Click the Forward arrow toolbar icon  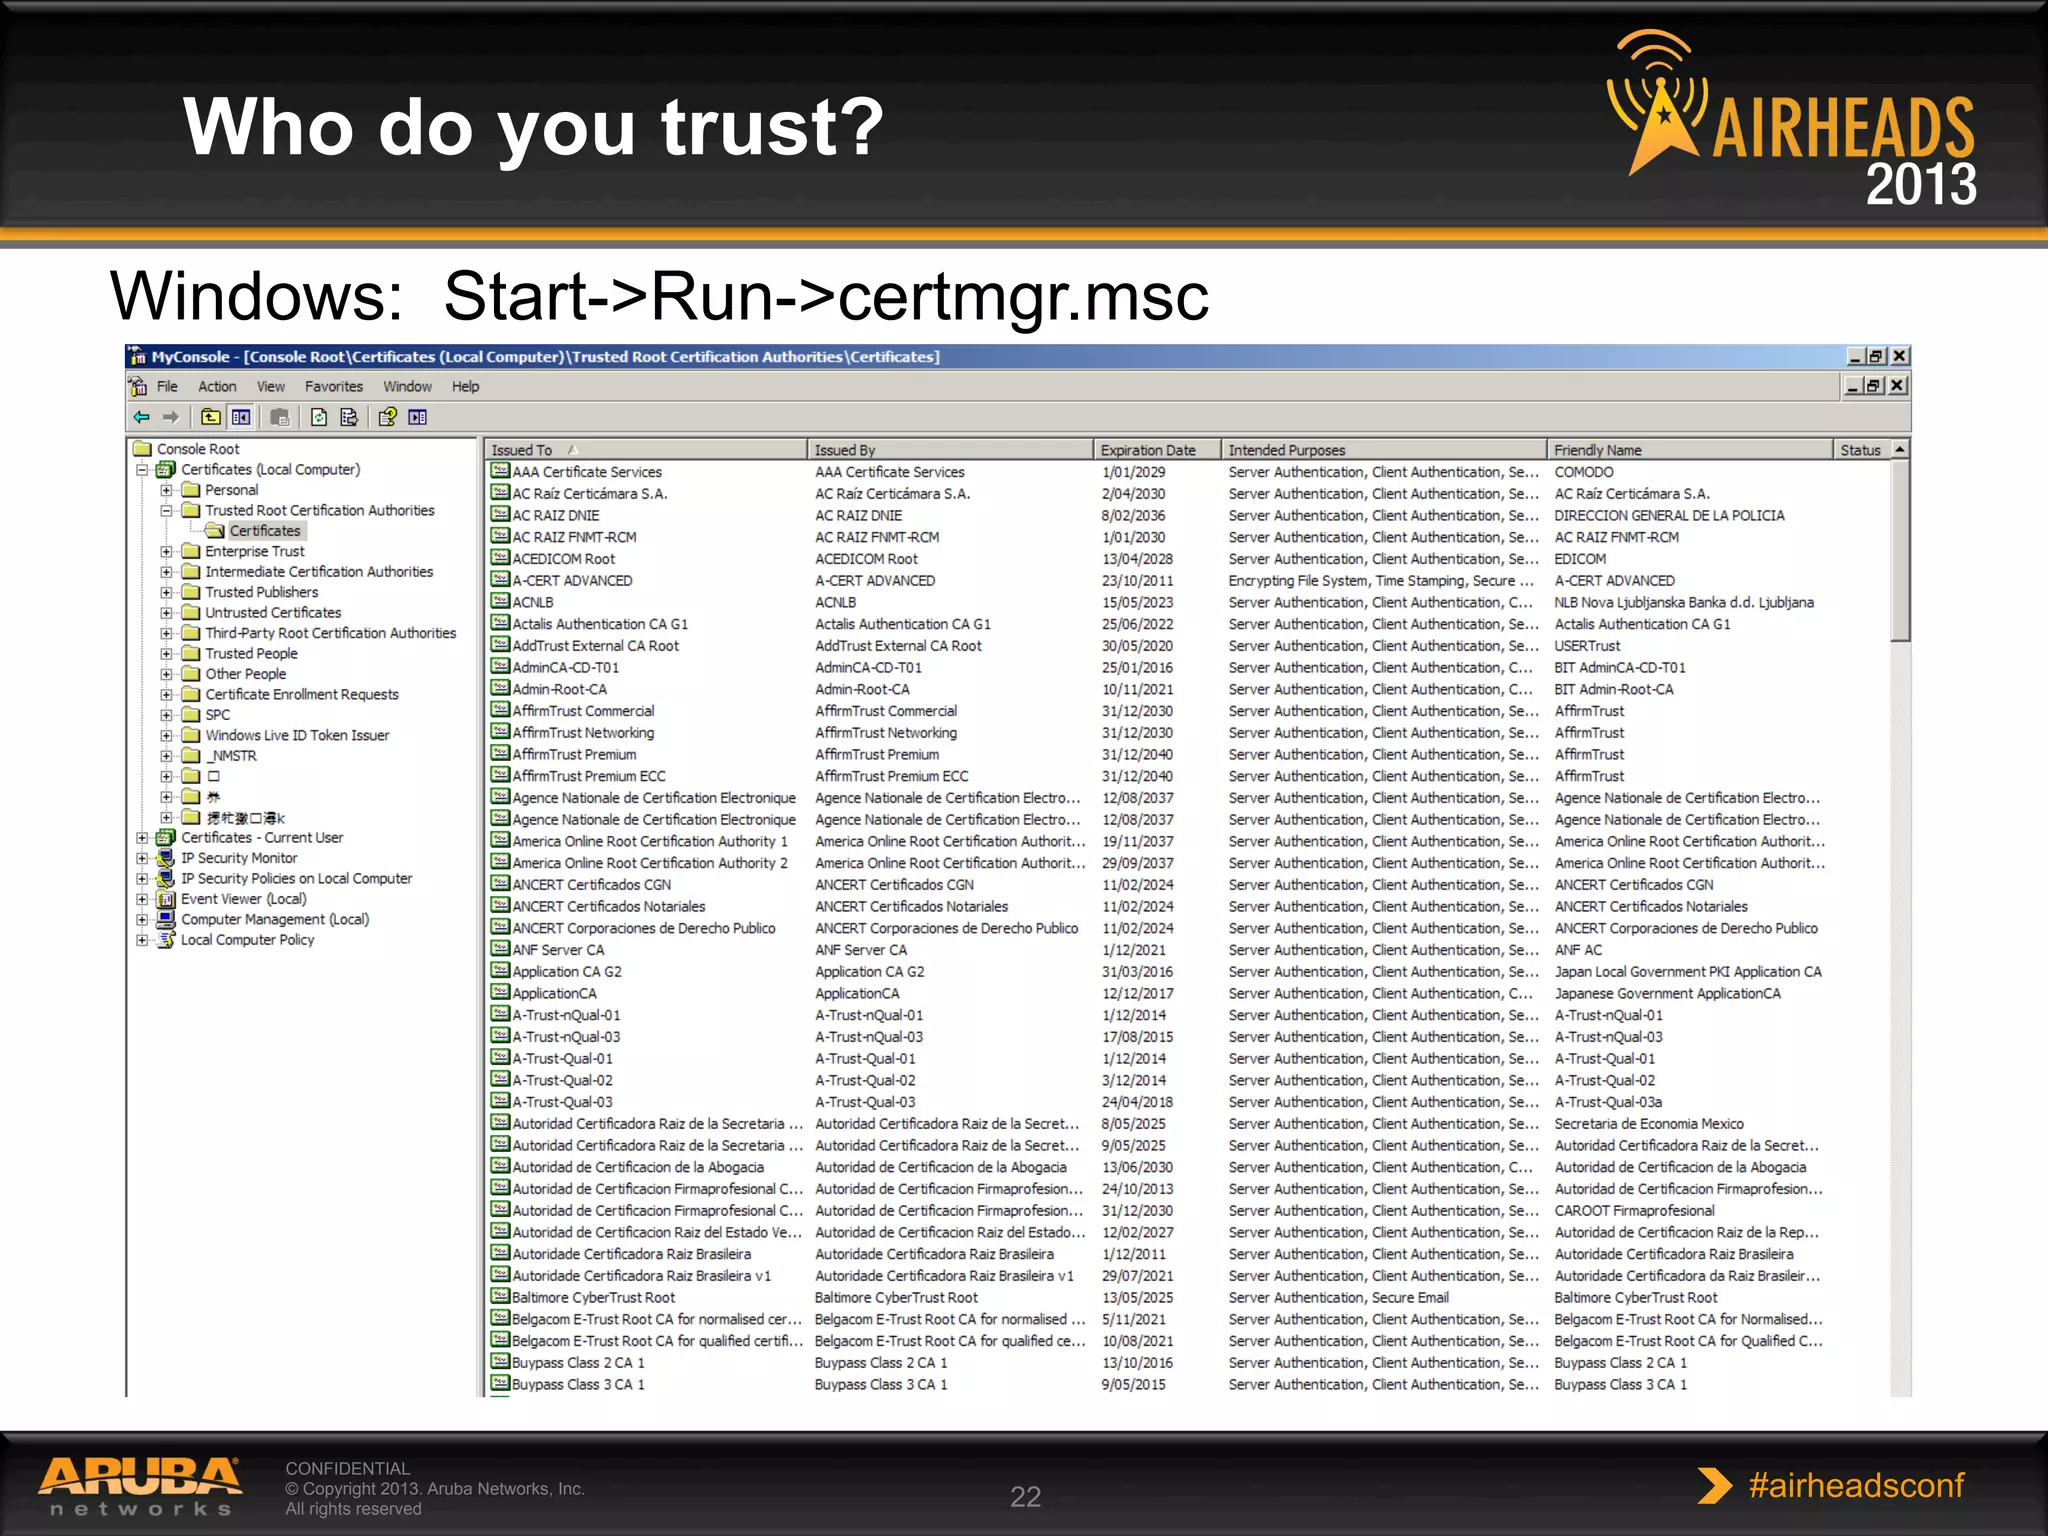(x=171, y=417)
